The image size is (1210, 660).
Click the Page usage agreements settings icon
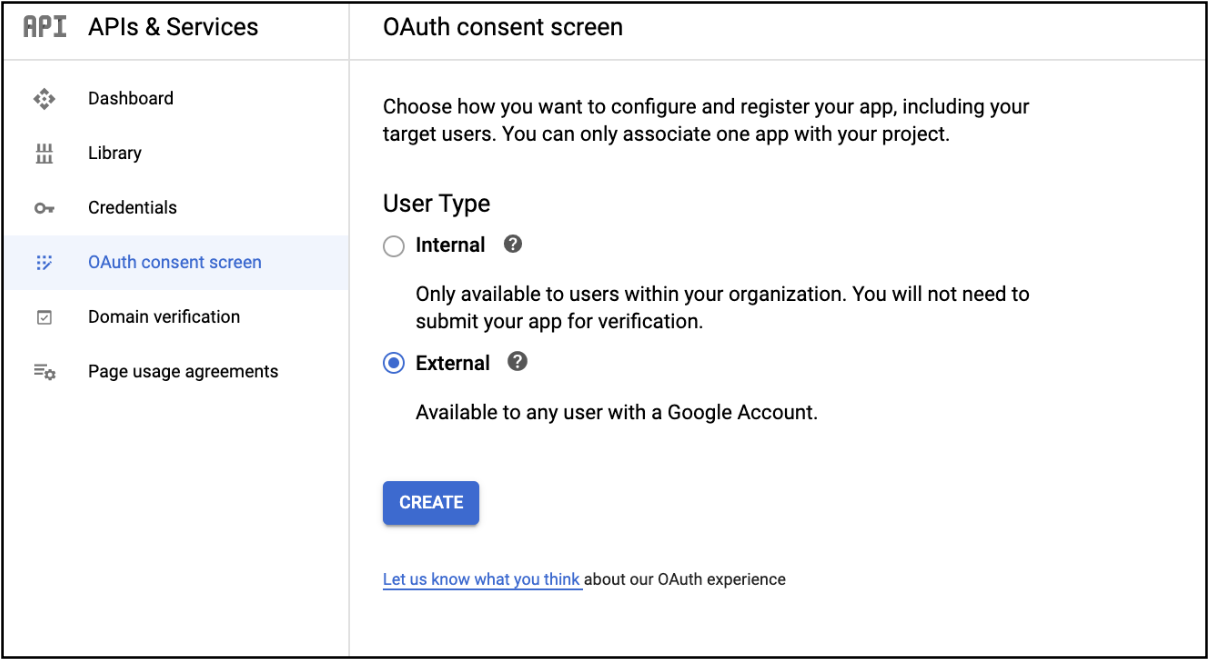[44, 371]
